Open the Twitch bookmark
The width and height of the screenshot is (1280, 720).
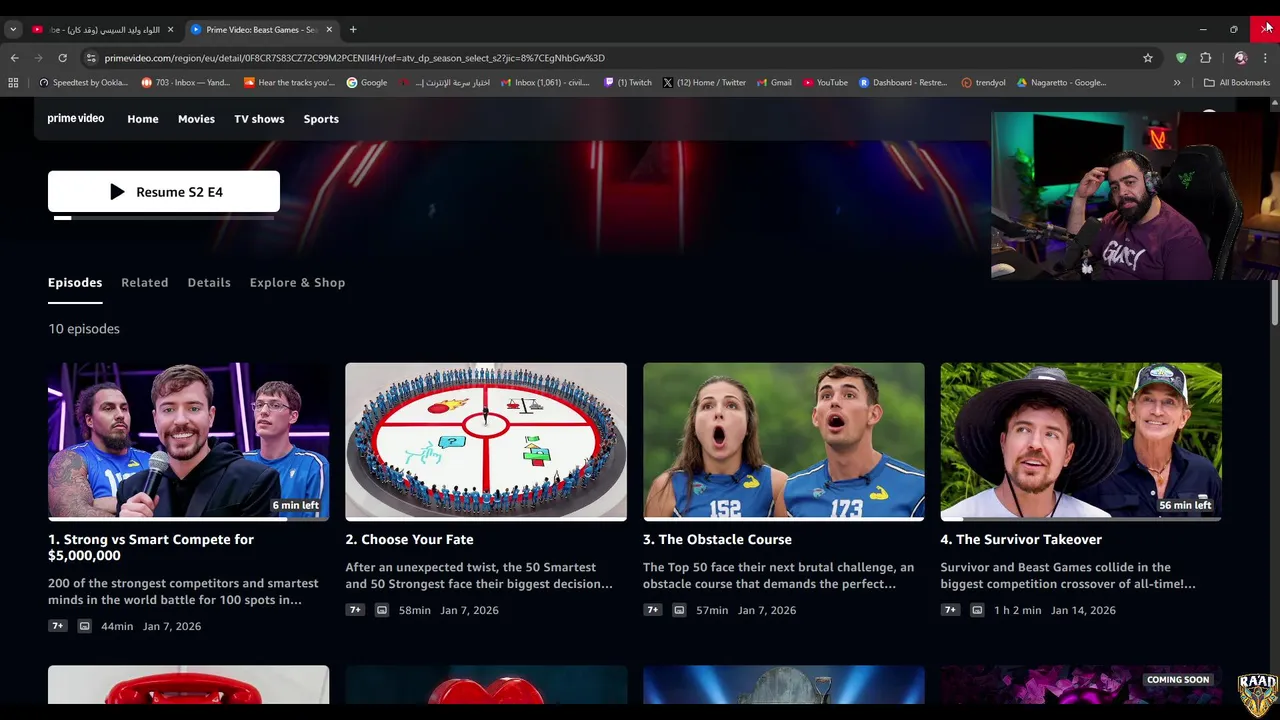628,83
